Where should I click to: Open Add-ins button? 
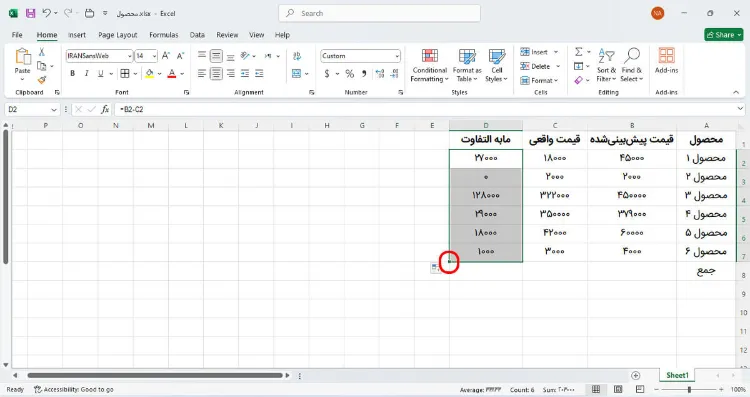(666, 61)
